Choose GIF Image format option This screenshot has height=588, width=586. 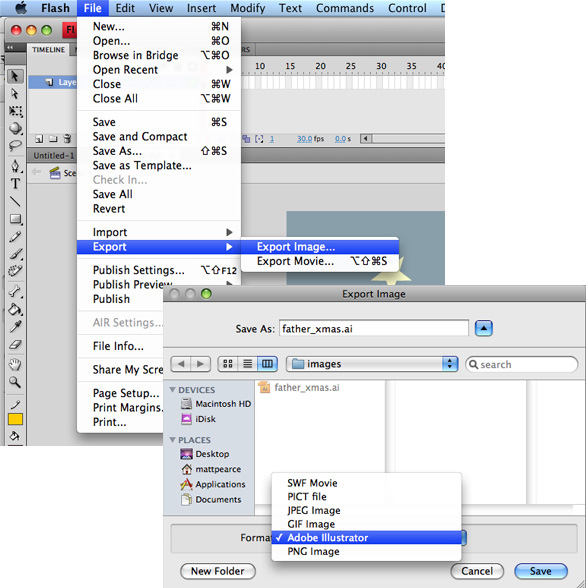point(367,524)
